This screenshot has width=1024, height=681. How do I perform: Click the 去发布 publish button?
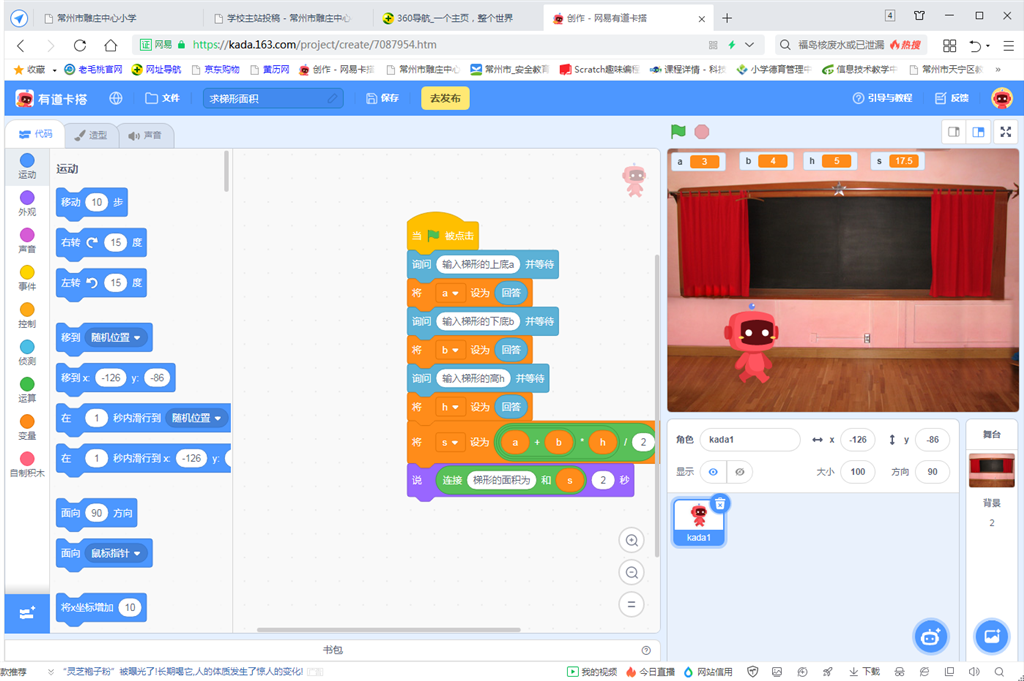pos(444,98)
